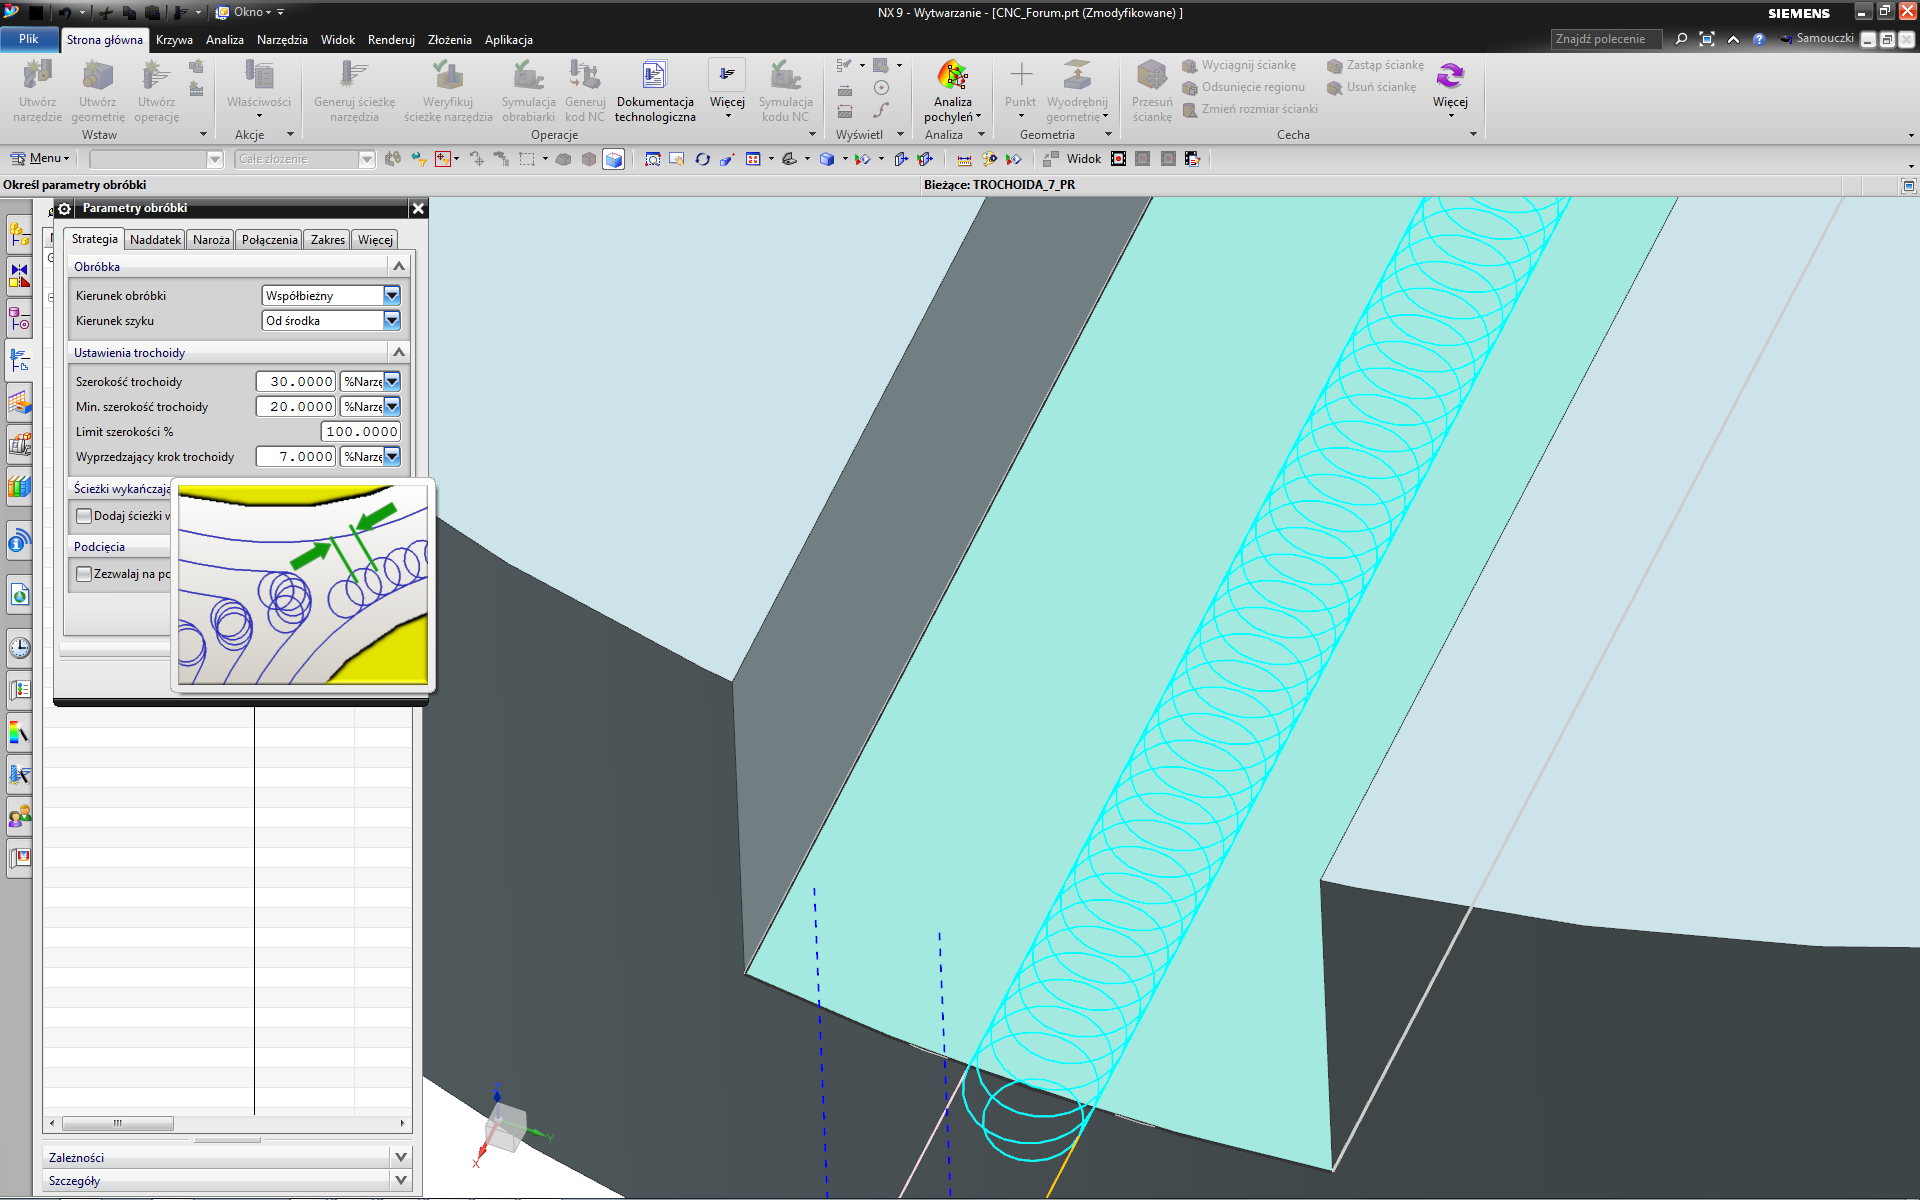The width and height of the screenshot is (1920, 1200).
Task: Open constraint navigator in left sidebar
Action: [19, 276]
